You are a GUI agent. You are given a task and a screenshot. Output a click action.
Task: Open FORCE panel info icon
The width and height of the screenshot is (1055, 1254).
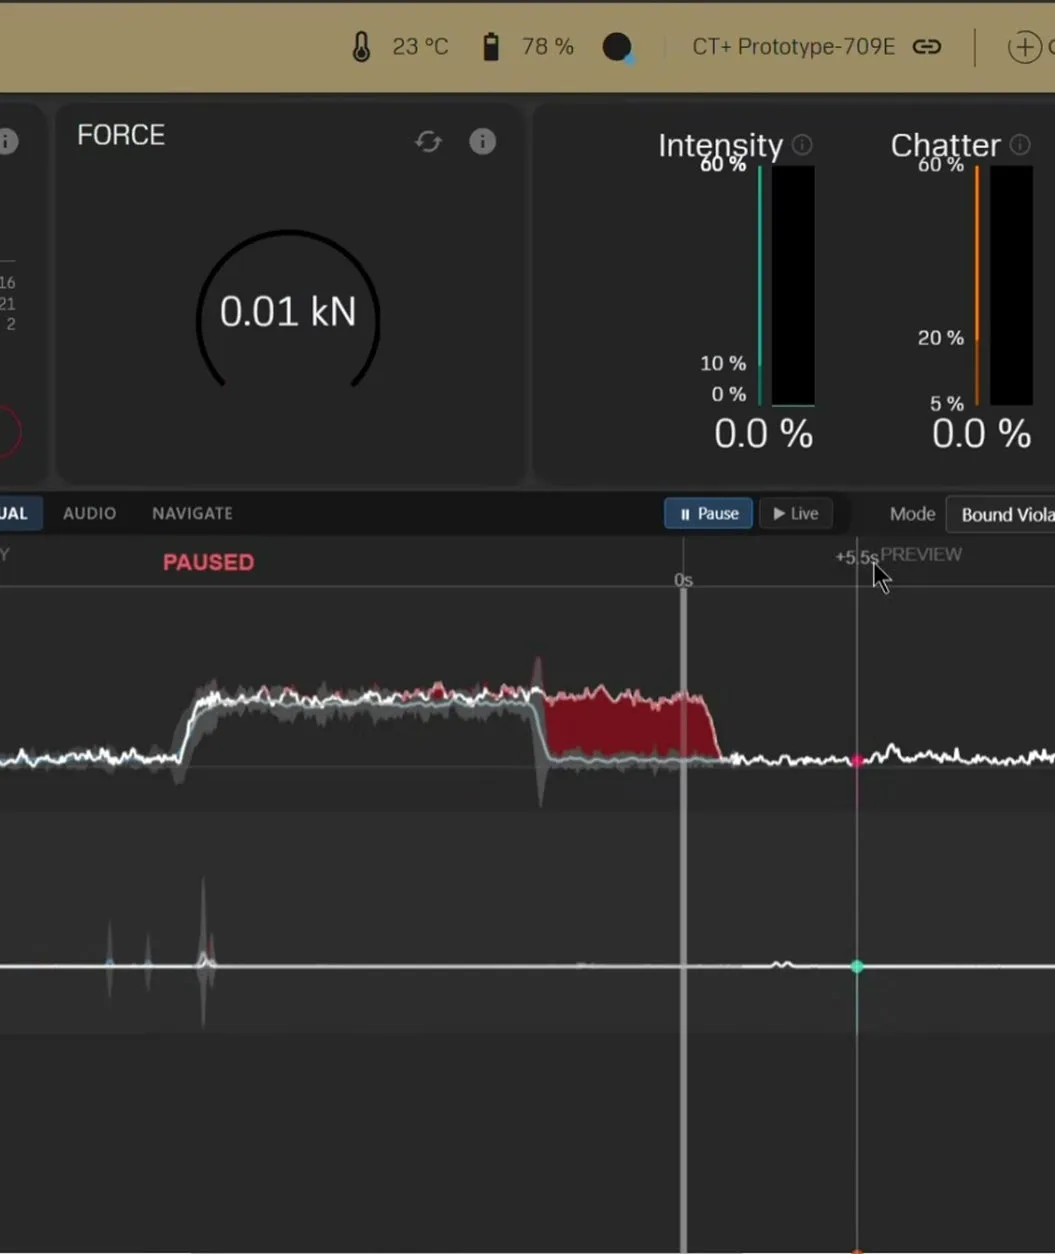[x=482, y=142]
